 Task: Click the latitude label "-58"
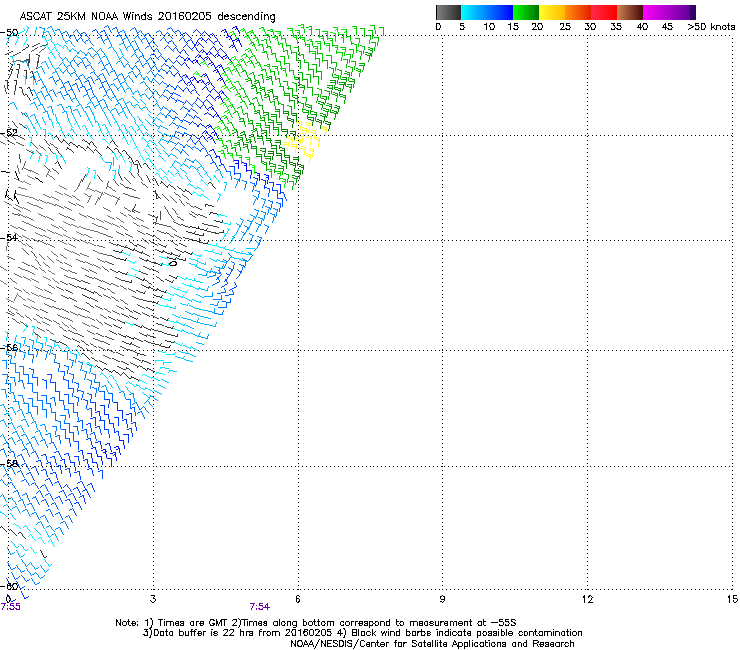(9, 463)
